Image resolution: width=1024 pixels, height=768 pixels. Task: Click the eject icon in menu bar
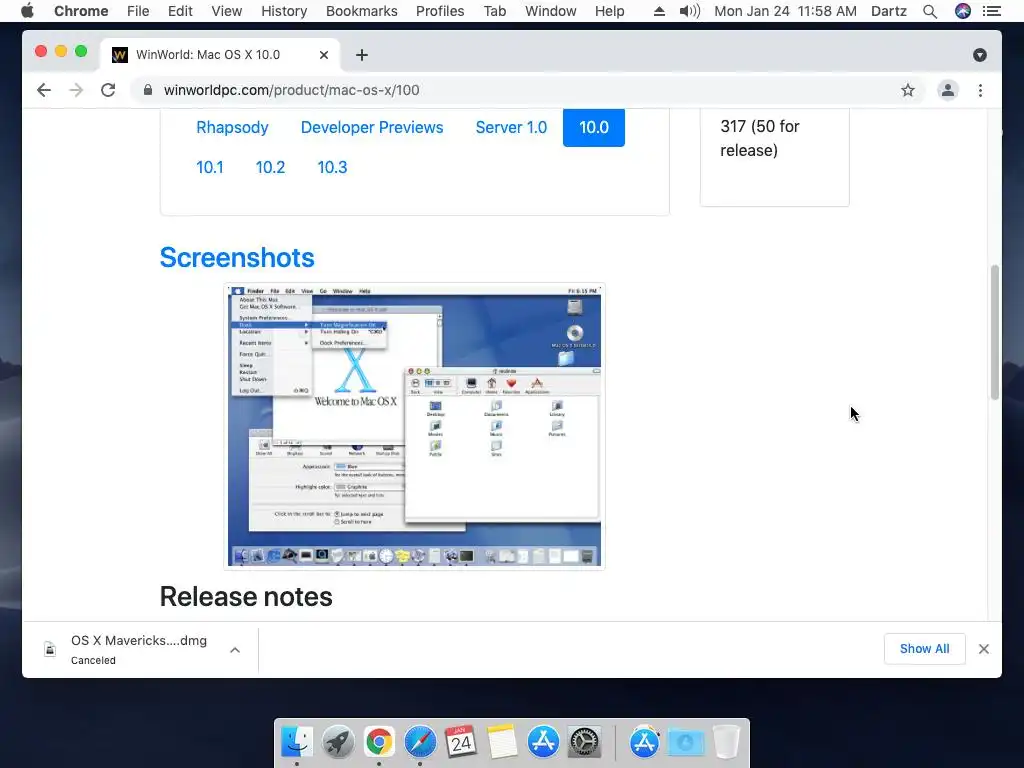pos(660,11)
